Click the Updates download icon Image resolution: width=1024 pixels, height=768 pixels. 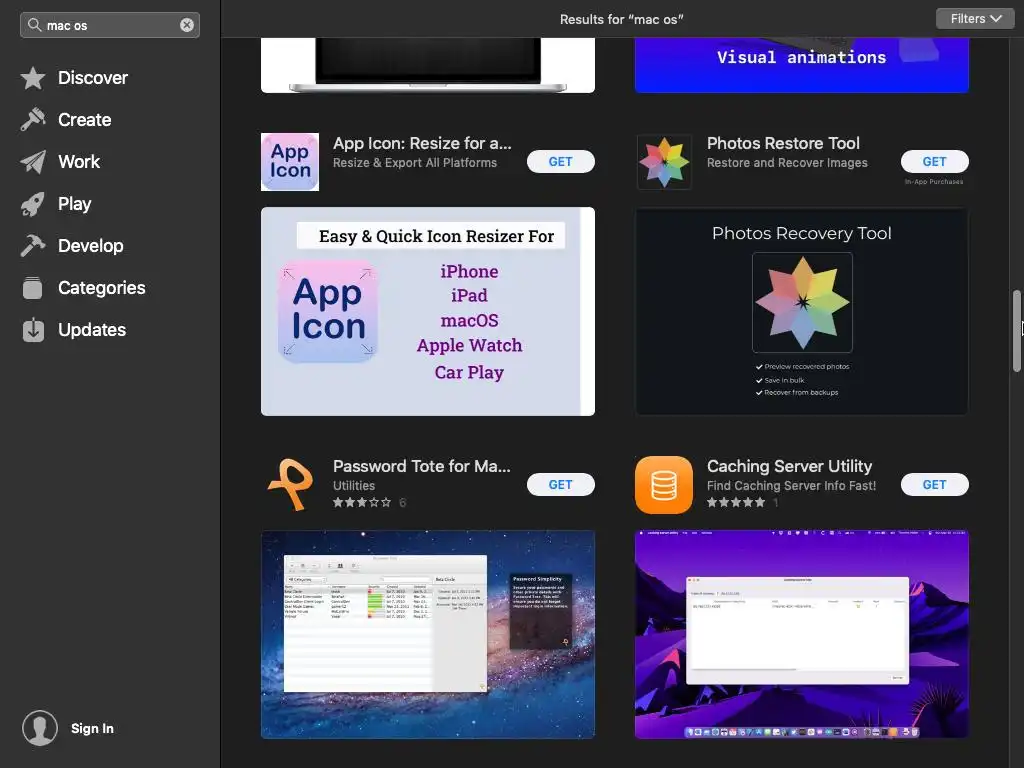coord(33,330)
